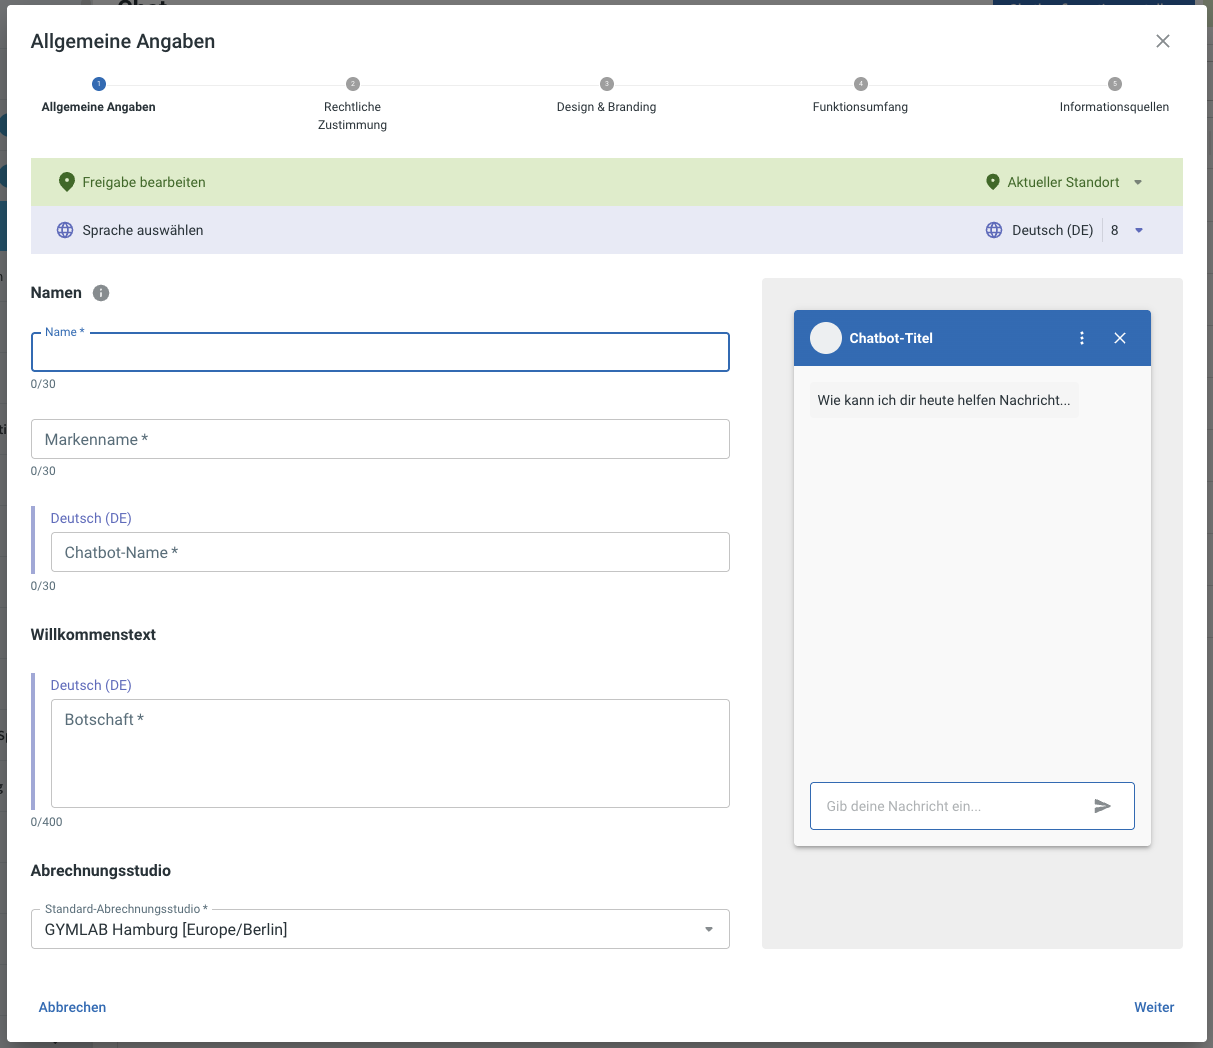Focus the Chatbot-Name input field
The height and width of the screenshot is (1048, 1213).
pos(390,552)
